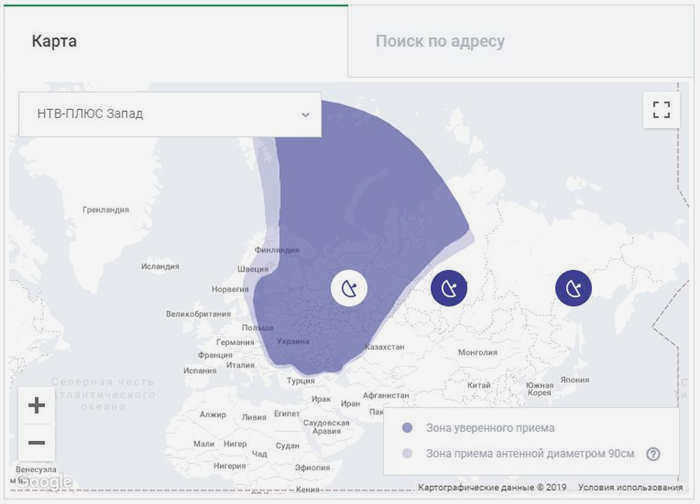Click the Нигер map label
This screenshot has height=504, width=700.
click(x=235, y=444)
